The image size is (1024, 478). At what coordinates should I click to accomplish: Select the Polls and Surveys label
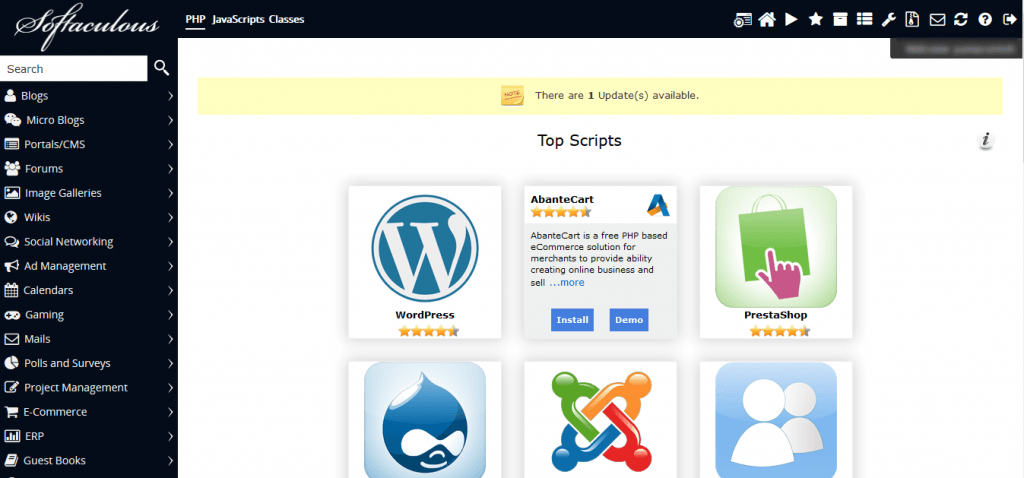[x=67, y=363]
